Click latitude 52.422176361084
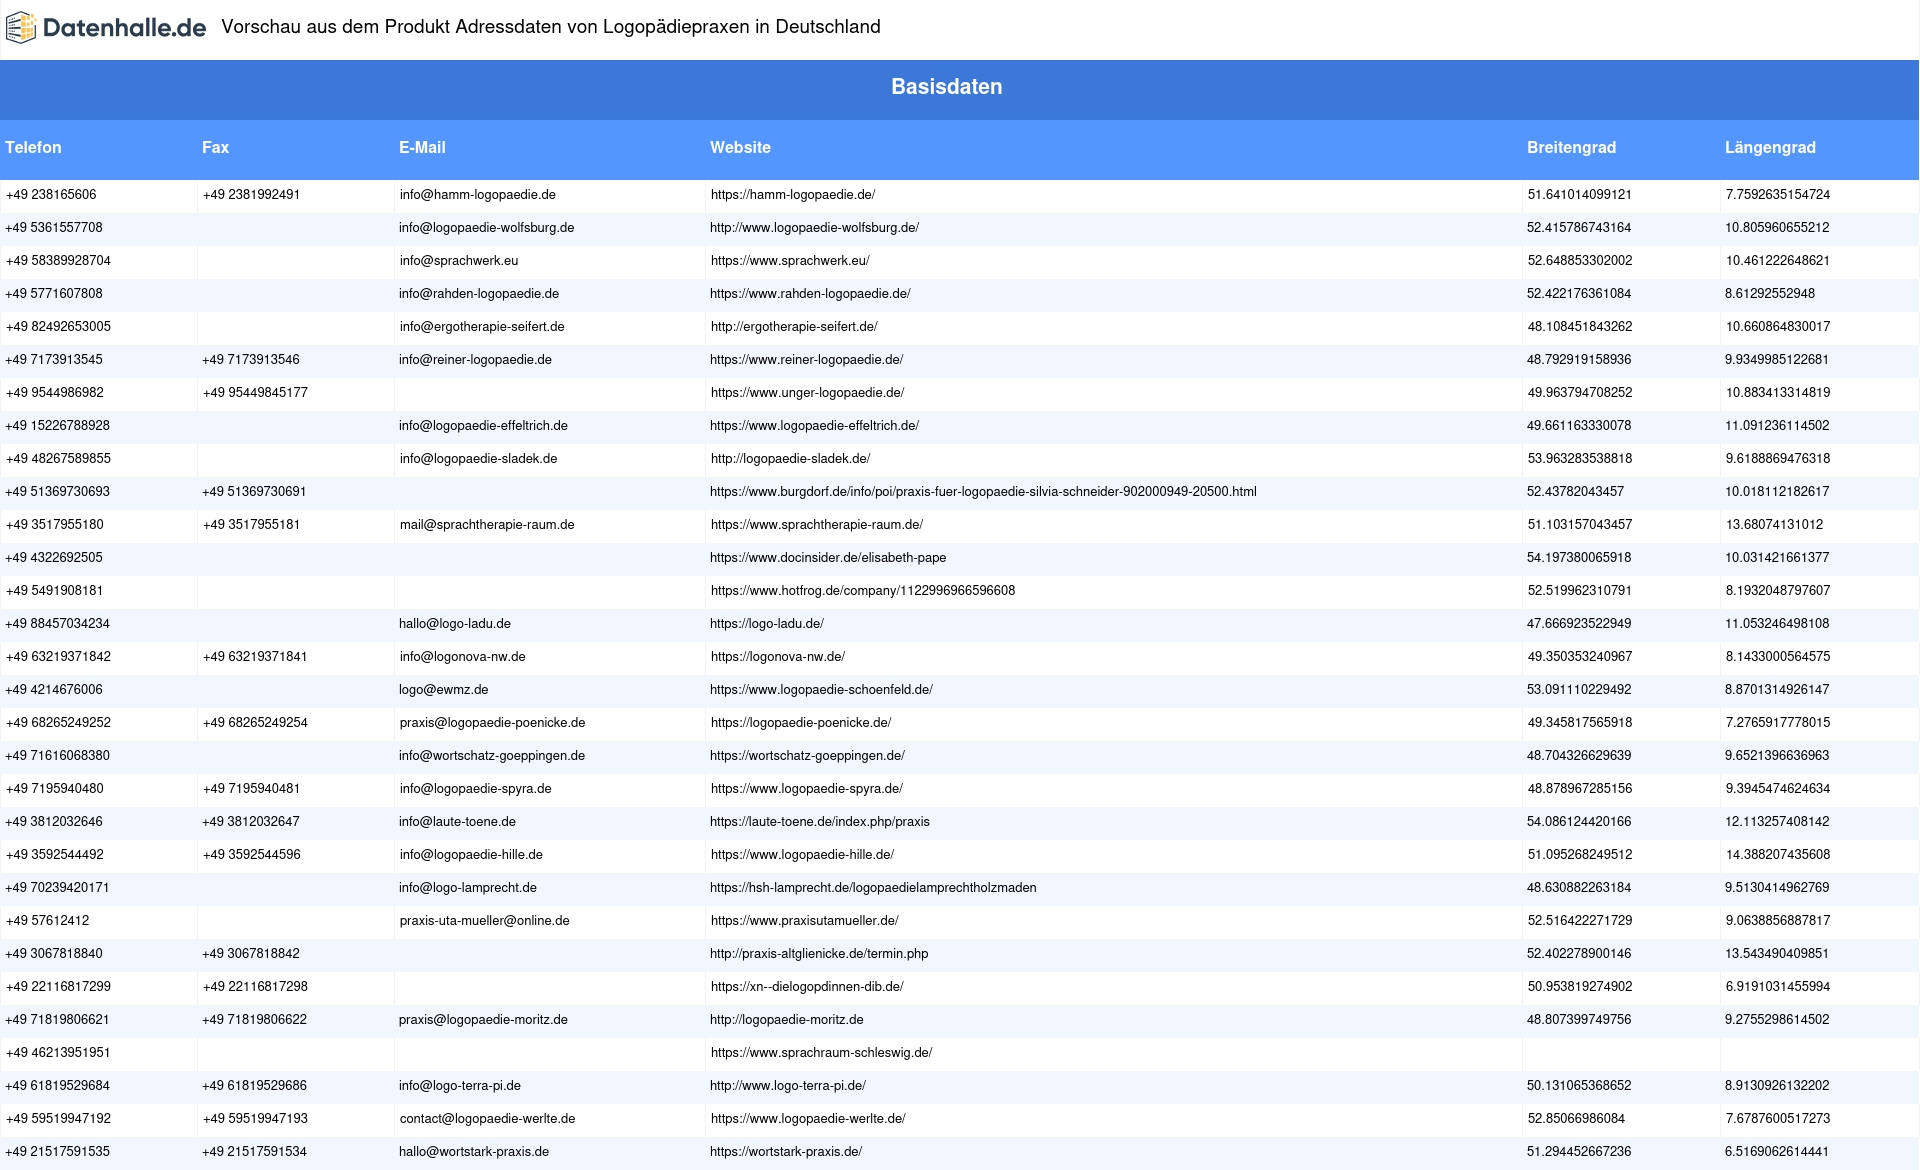 coord(1578,294)
